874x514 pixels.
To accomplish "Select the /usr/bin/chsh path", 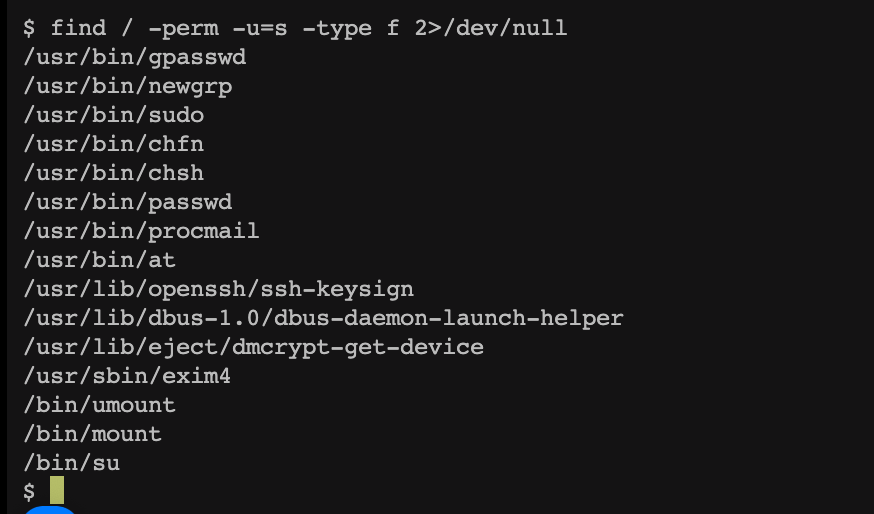I will tap(113, 173).
